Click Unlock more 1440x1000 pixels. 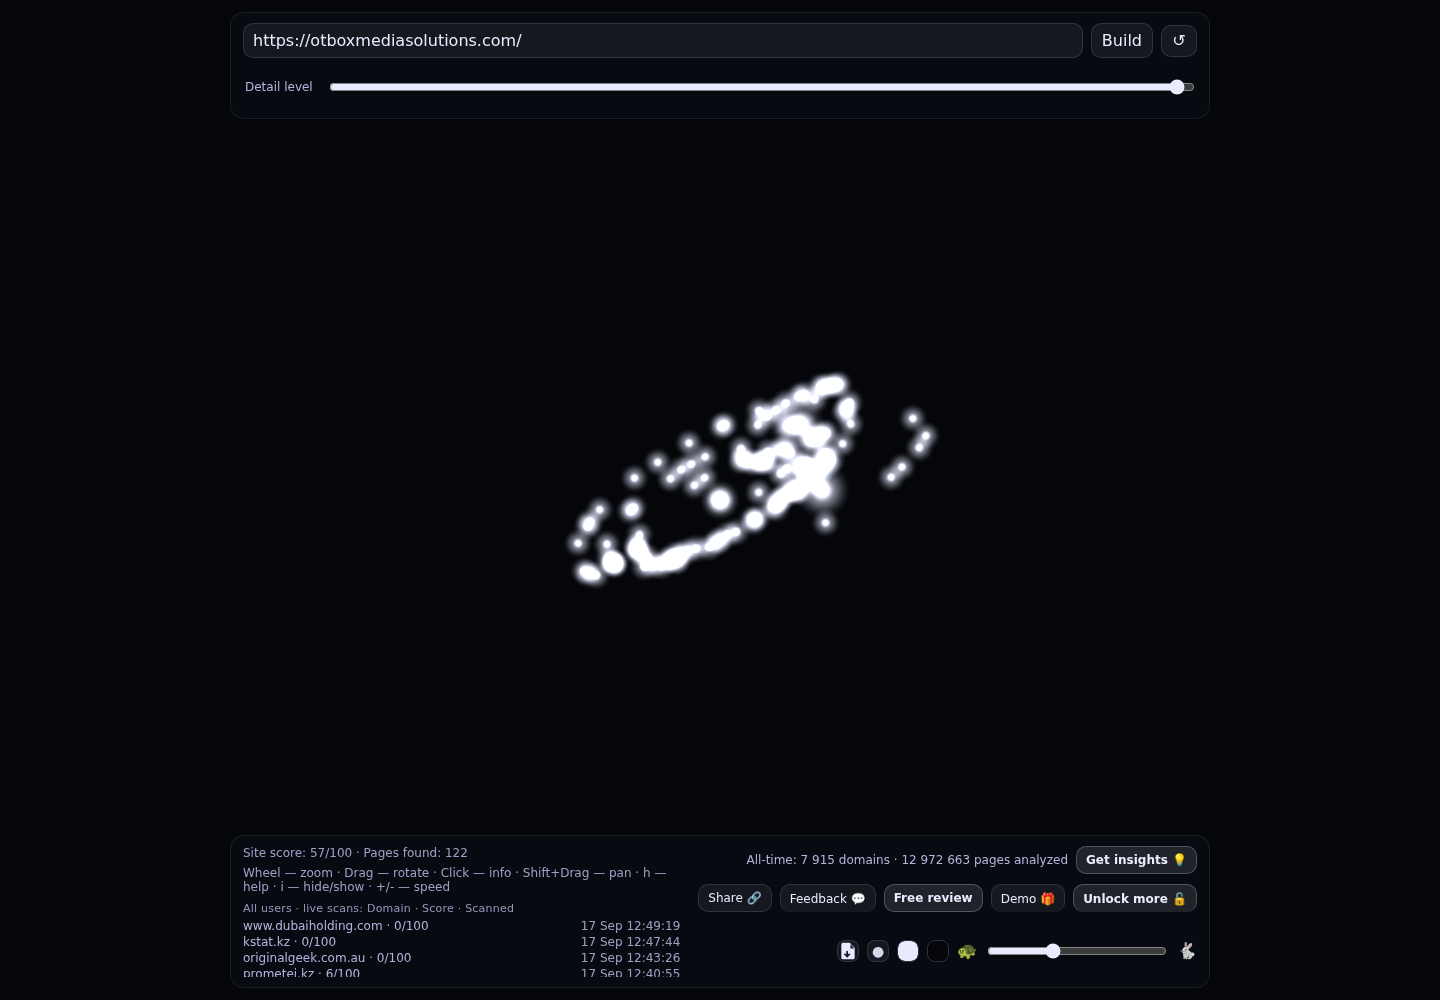(x=1135, y=898)
